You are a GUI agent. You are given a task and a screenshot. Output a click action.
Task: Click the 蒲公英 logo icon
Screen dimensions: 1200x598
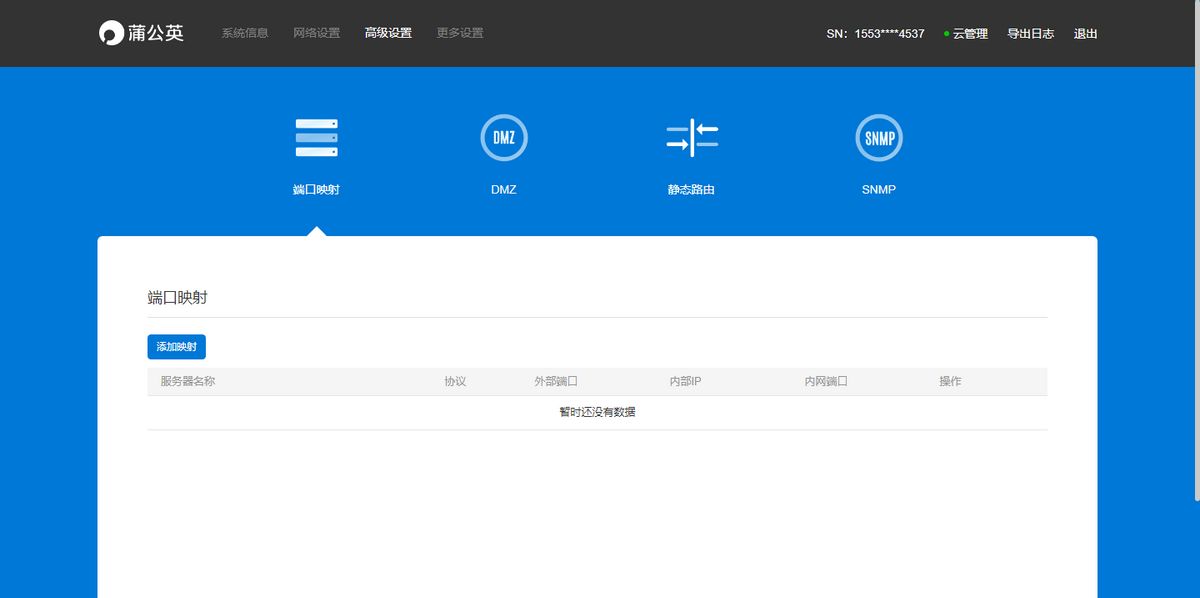[x=111, y=33]
